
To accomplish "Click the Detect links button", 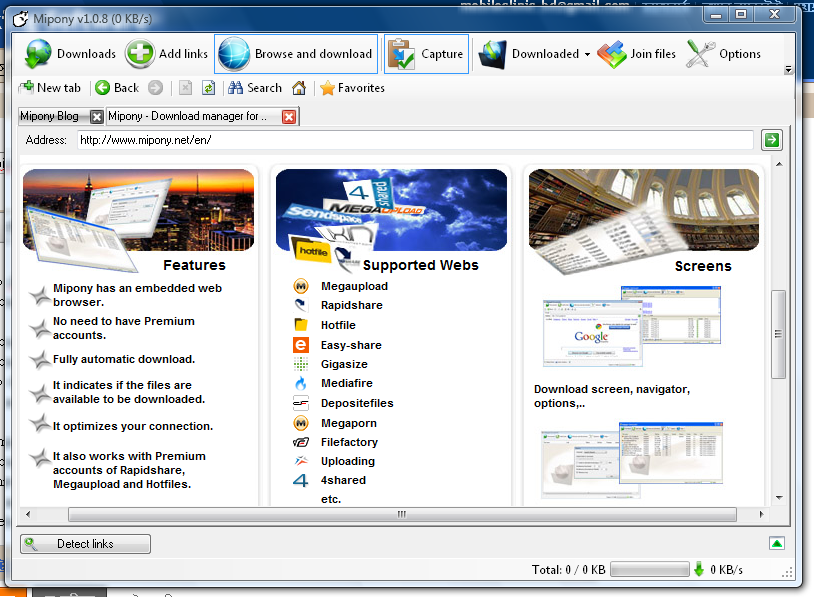I will 86,544.
